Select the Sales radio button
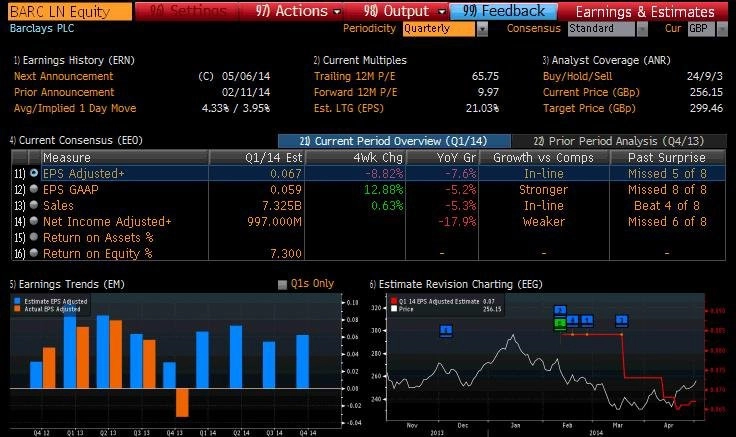 pos(34,205)
